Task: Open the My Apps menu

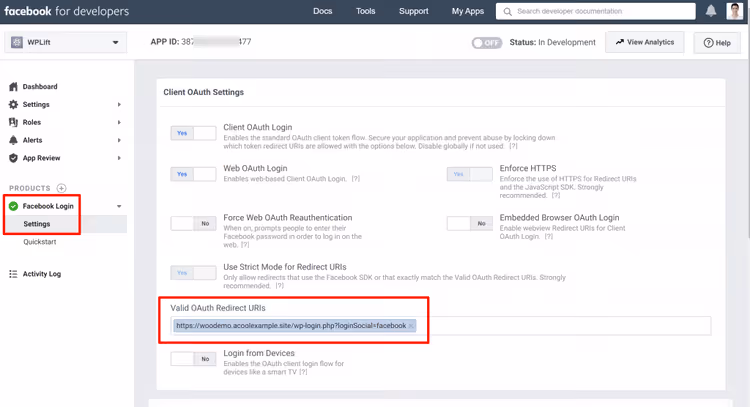Action: (468, 11)
